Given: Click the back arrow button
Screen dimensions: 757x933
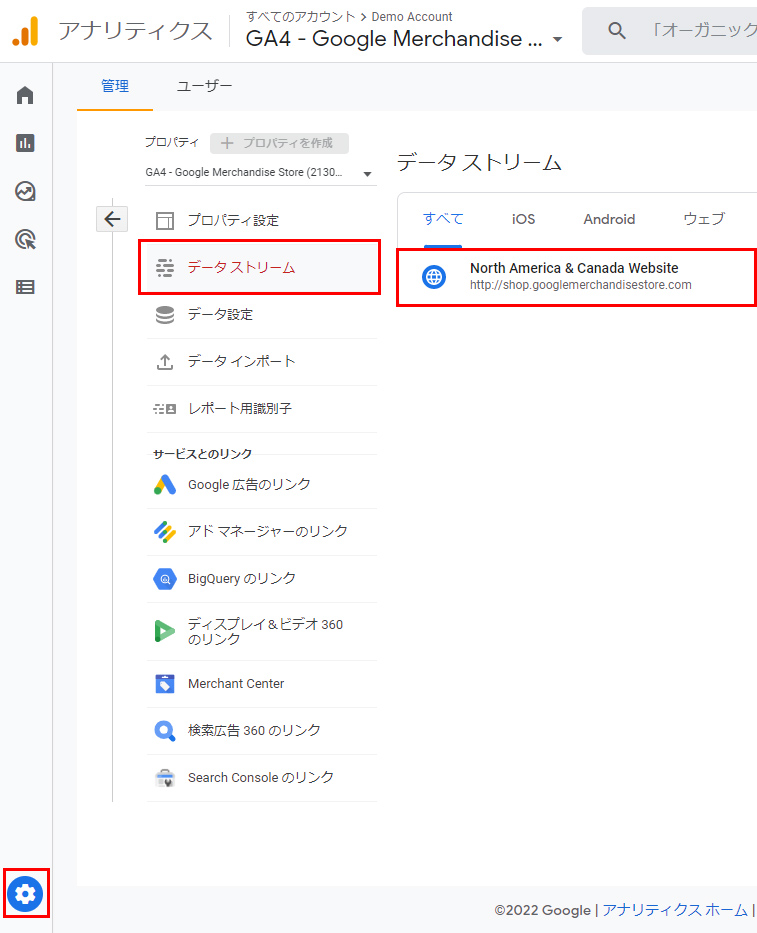Looking at the screenshot, I should [x=112, y=219].
